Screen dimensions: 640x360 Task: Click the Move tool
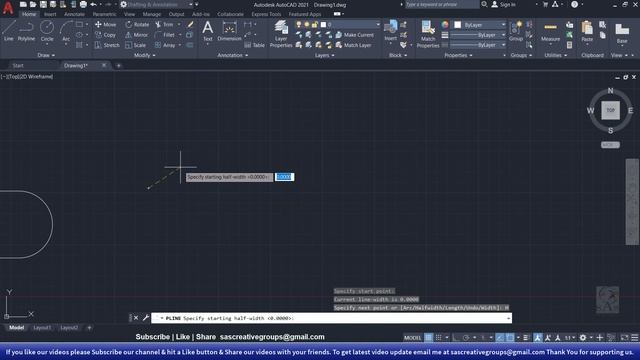105,24
